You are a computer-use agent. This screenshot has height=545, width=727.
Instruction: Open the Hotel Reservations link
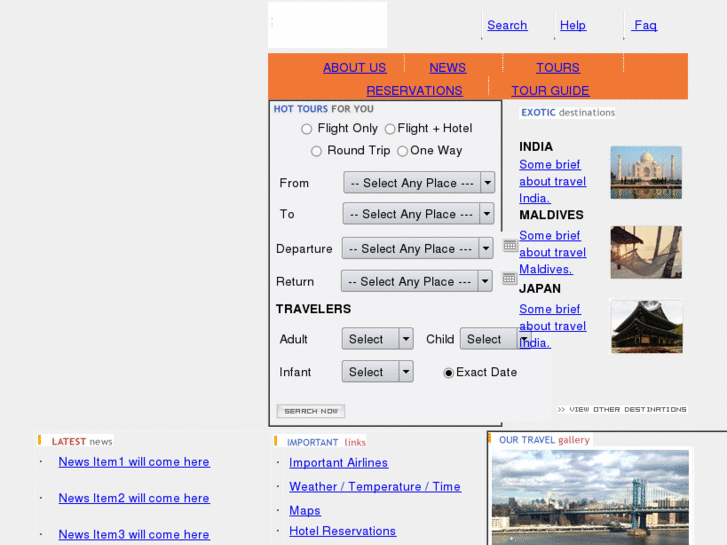tap(343, 531)
